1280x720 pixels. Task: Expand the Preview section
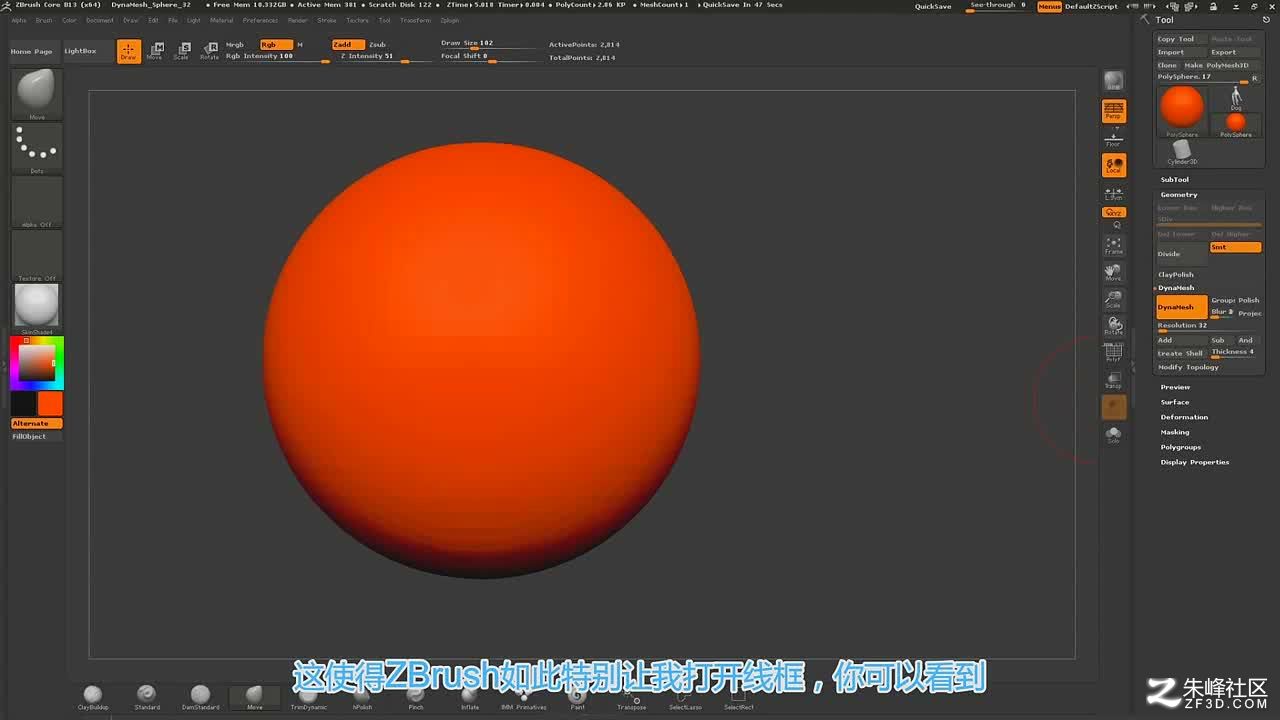tap(1175, 387)
